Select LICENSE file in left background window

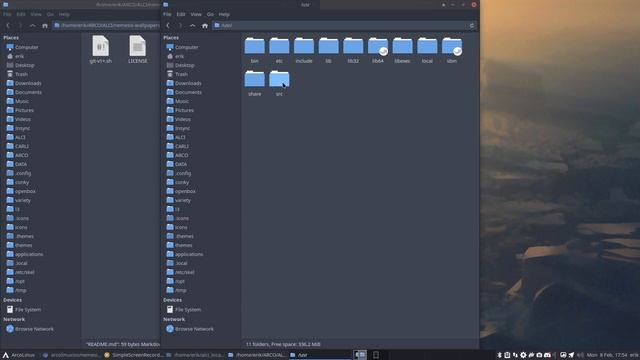pyautogui.click(x=138, y=50)
